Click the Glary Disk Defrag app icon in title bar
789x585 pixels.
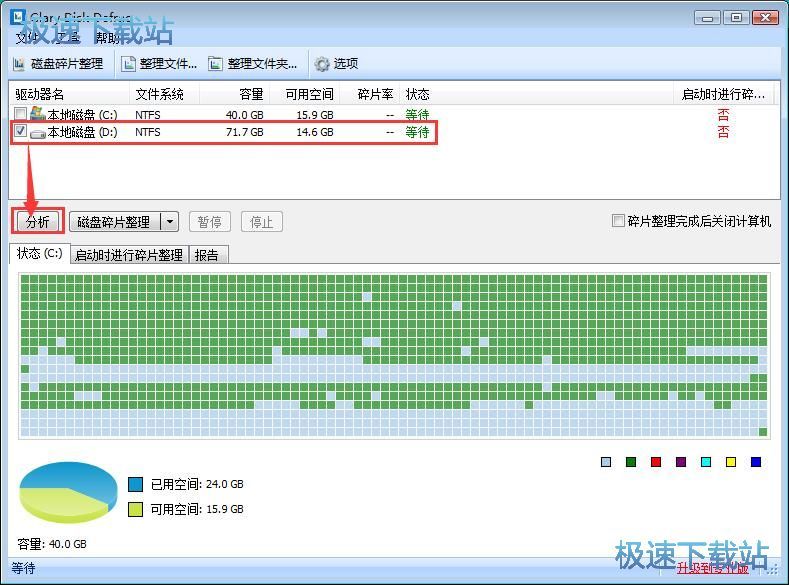click(18, 17)
